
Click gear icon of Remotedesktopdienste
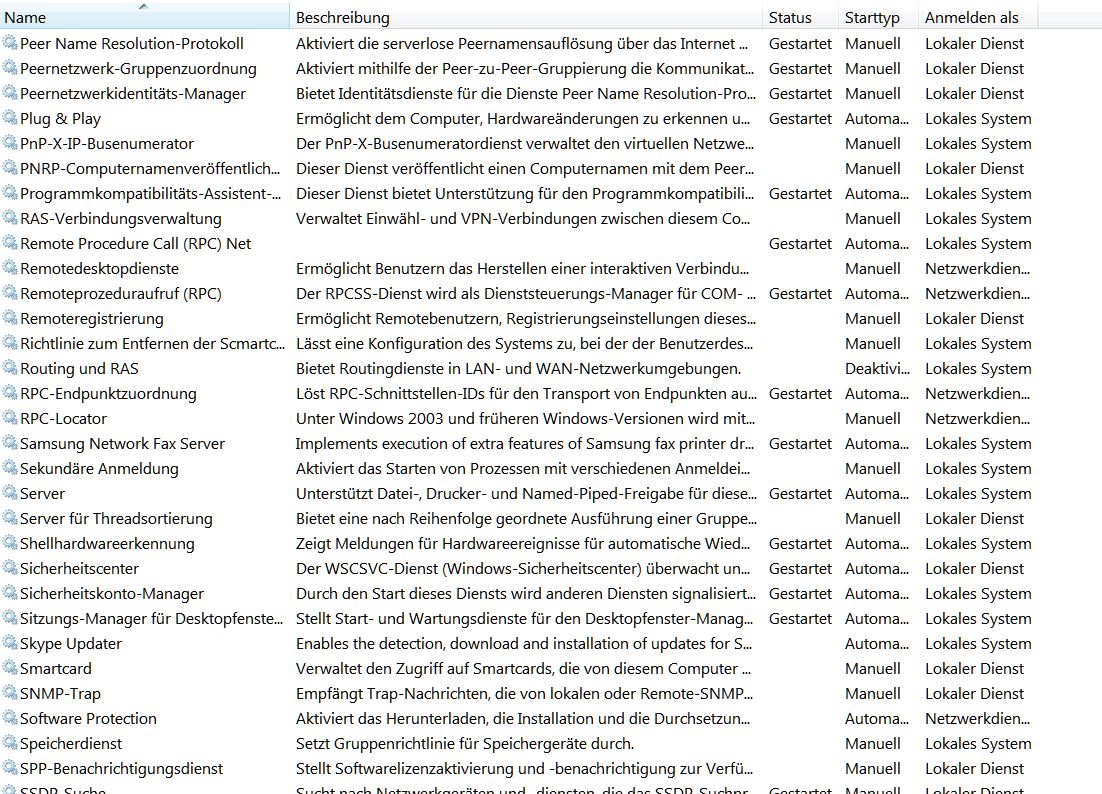tap(10, 268)
